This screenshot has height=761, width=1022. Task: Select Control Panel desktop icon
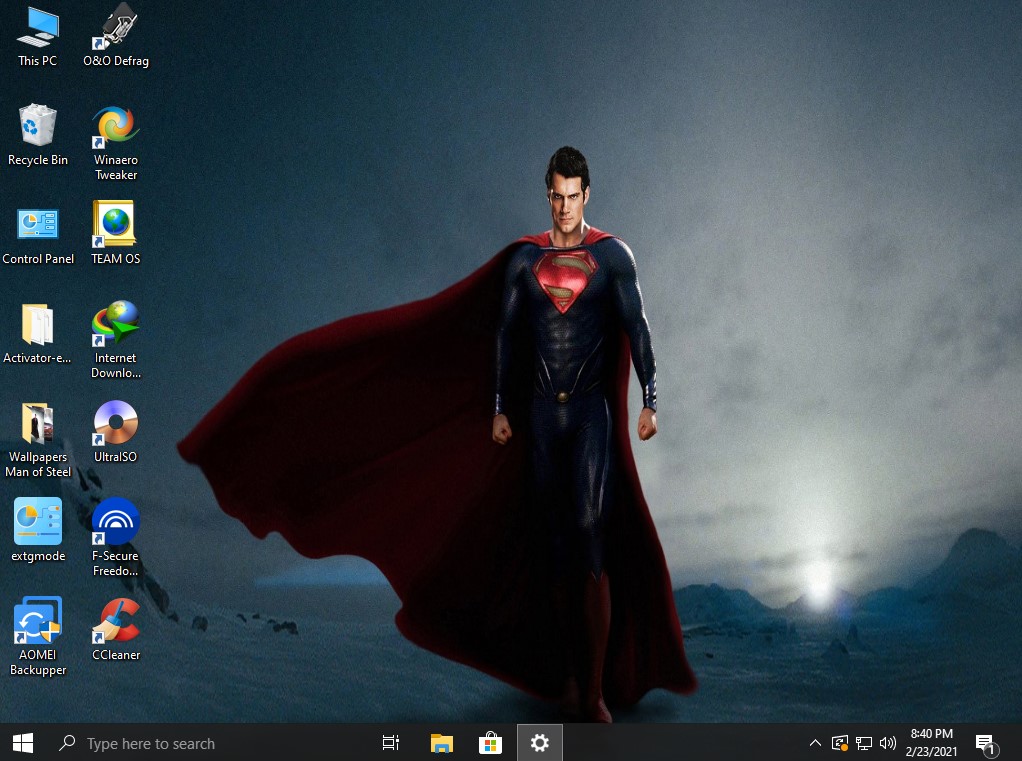[x=38, y=236]
